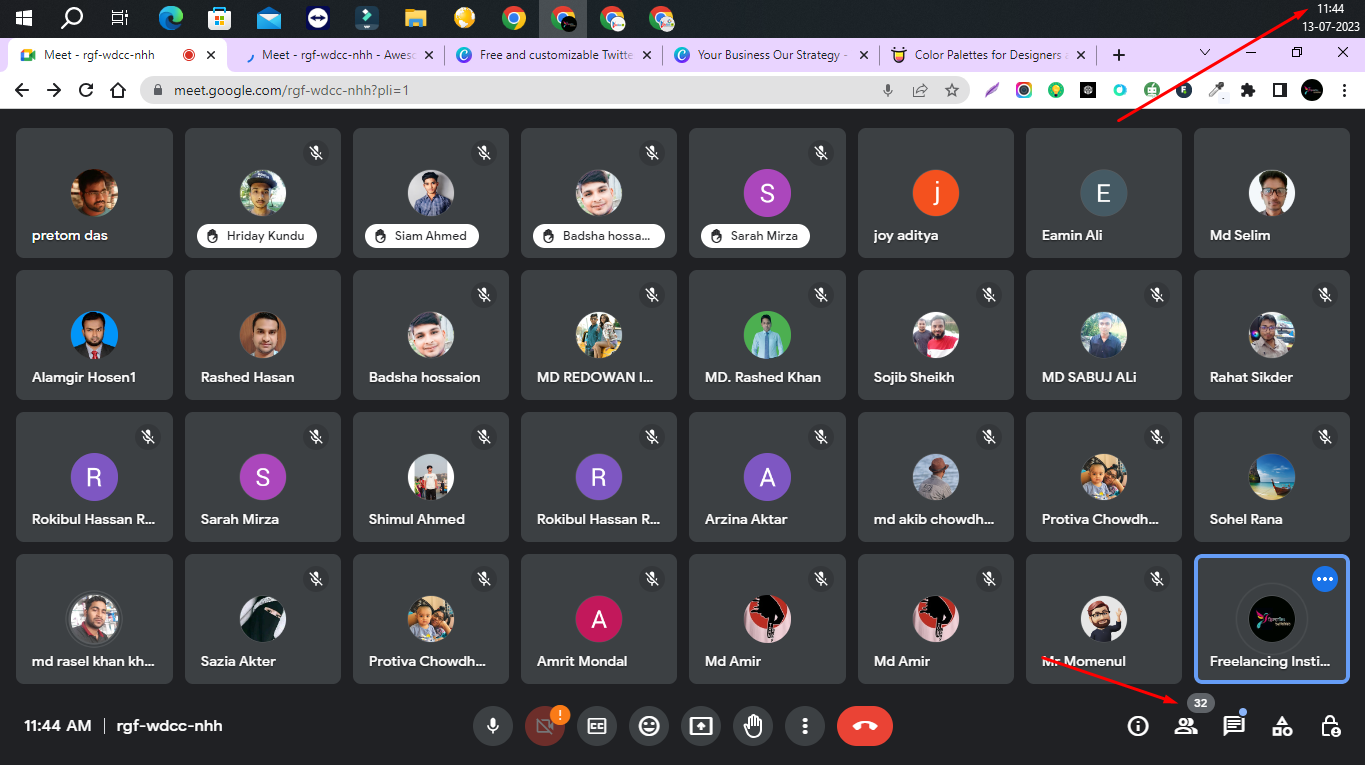Image resolution: width=1365 pixels, height=765 pixels.
Task: Toggle the camera on or off
Action: coord(545,726)
